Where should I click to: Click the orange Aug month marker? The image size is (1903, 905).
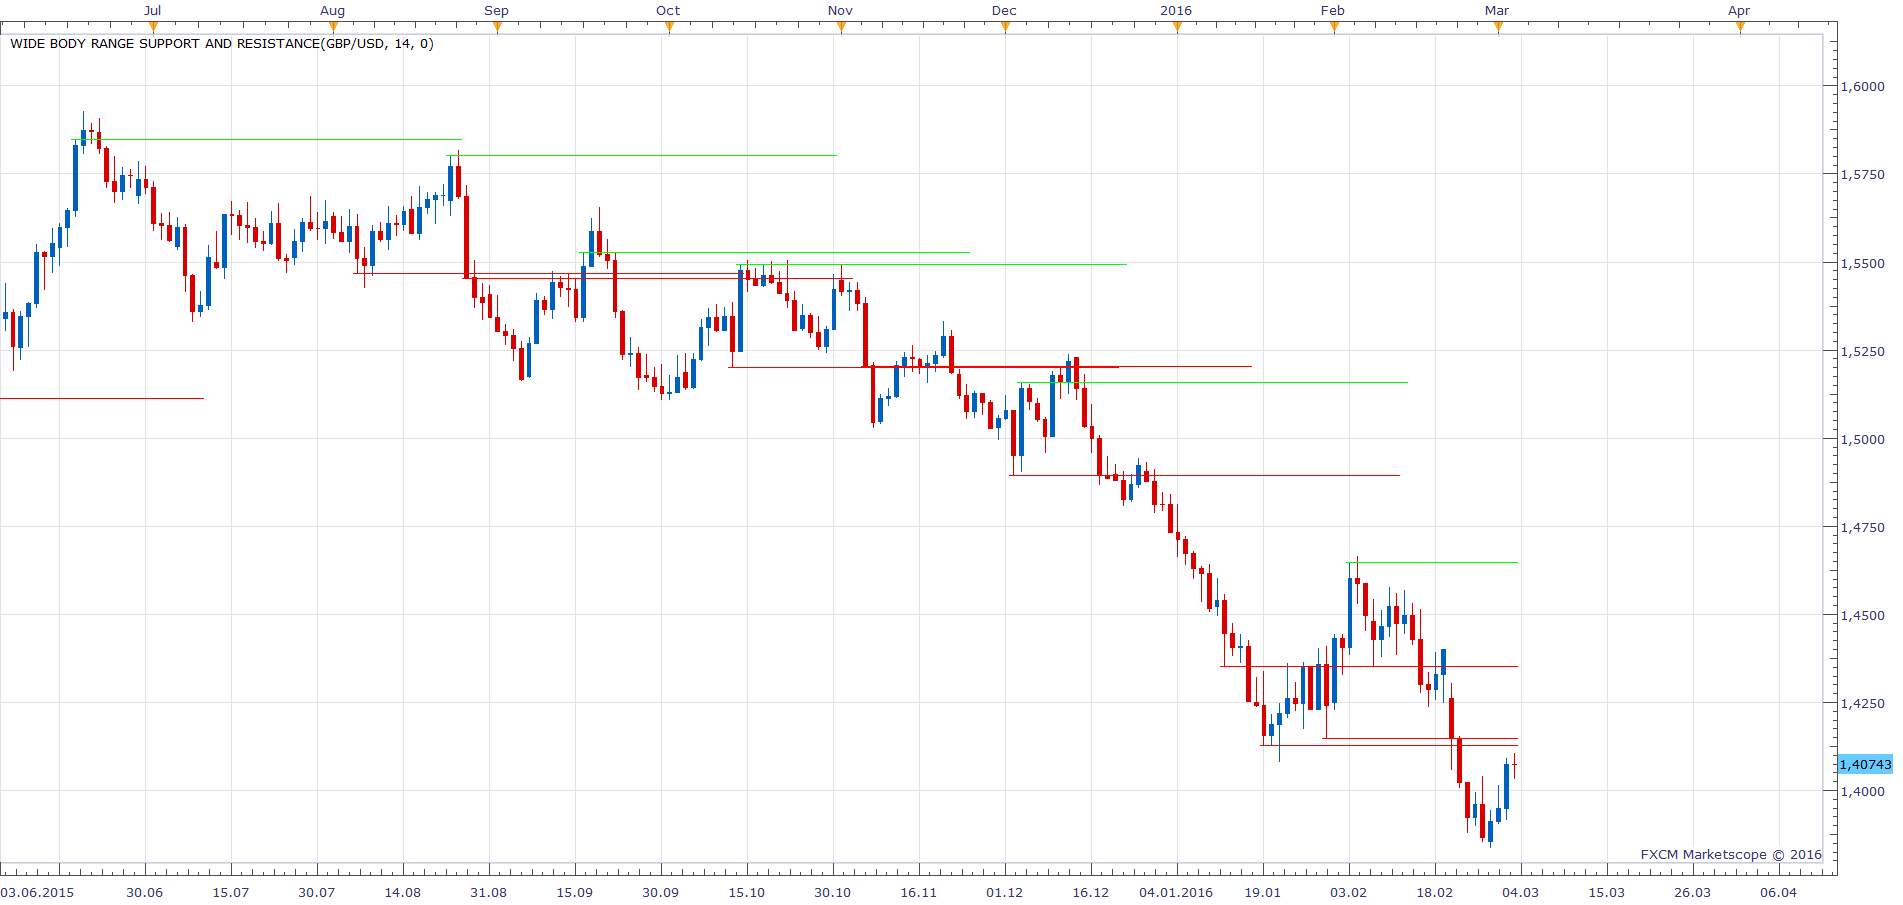[x=333, y=28]
